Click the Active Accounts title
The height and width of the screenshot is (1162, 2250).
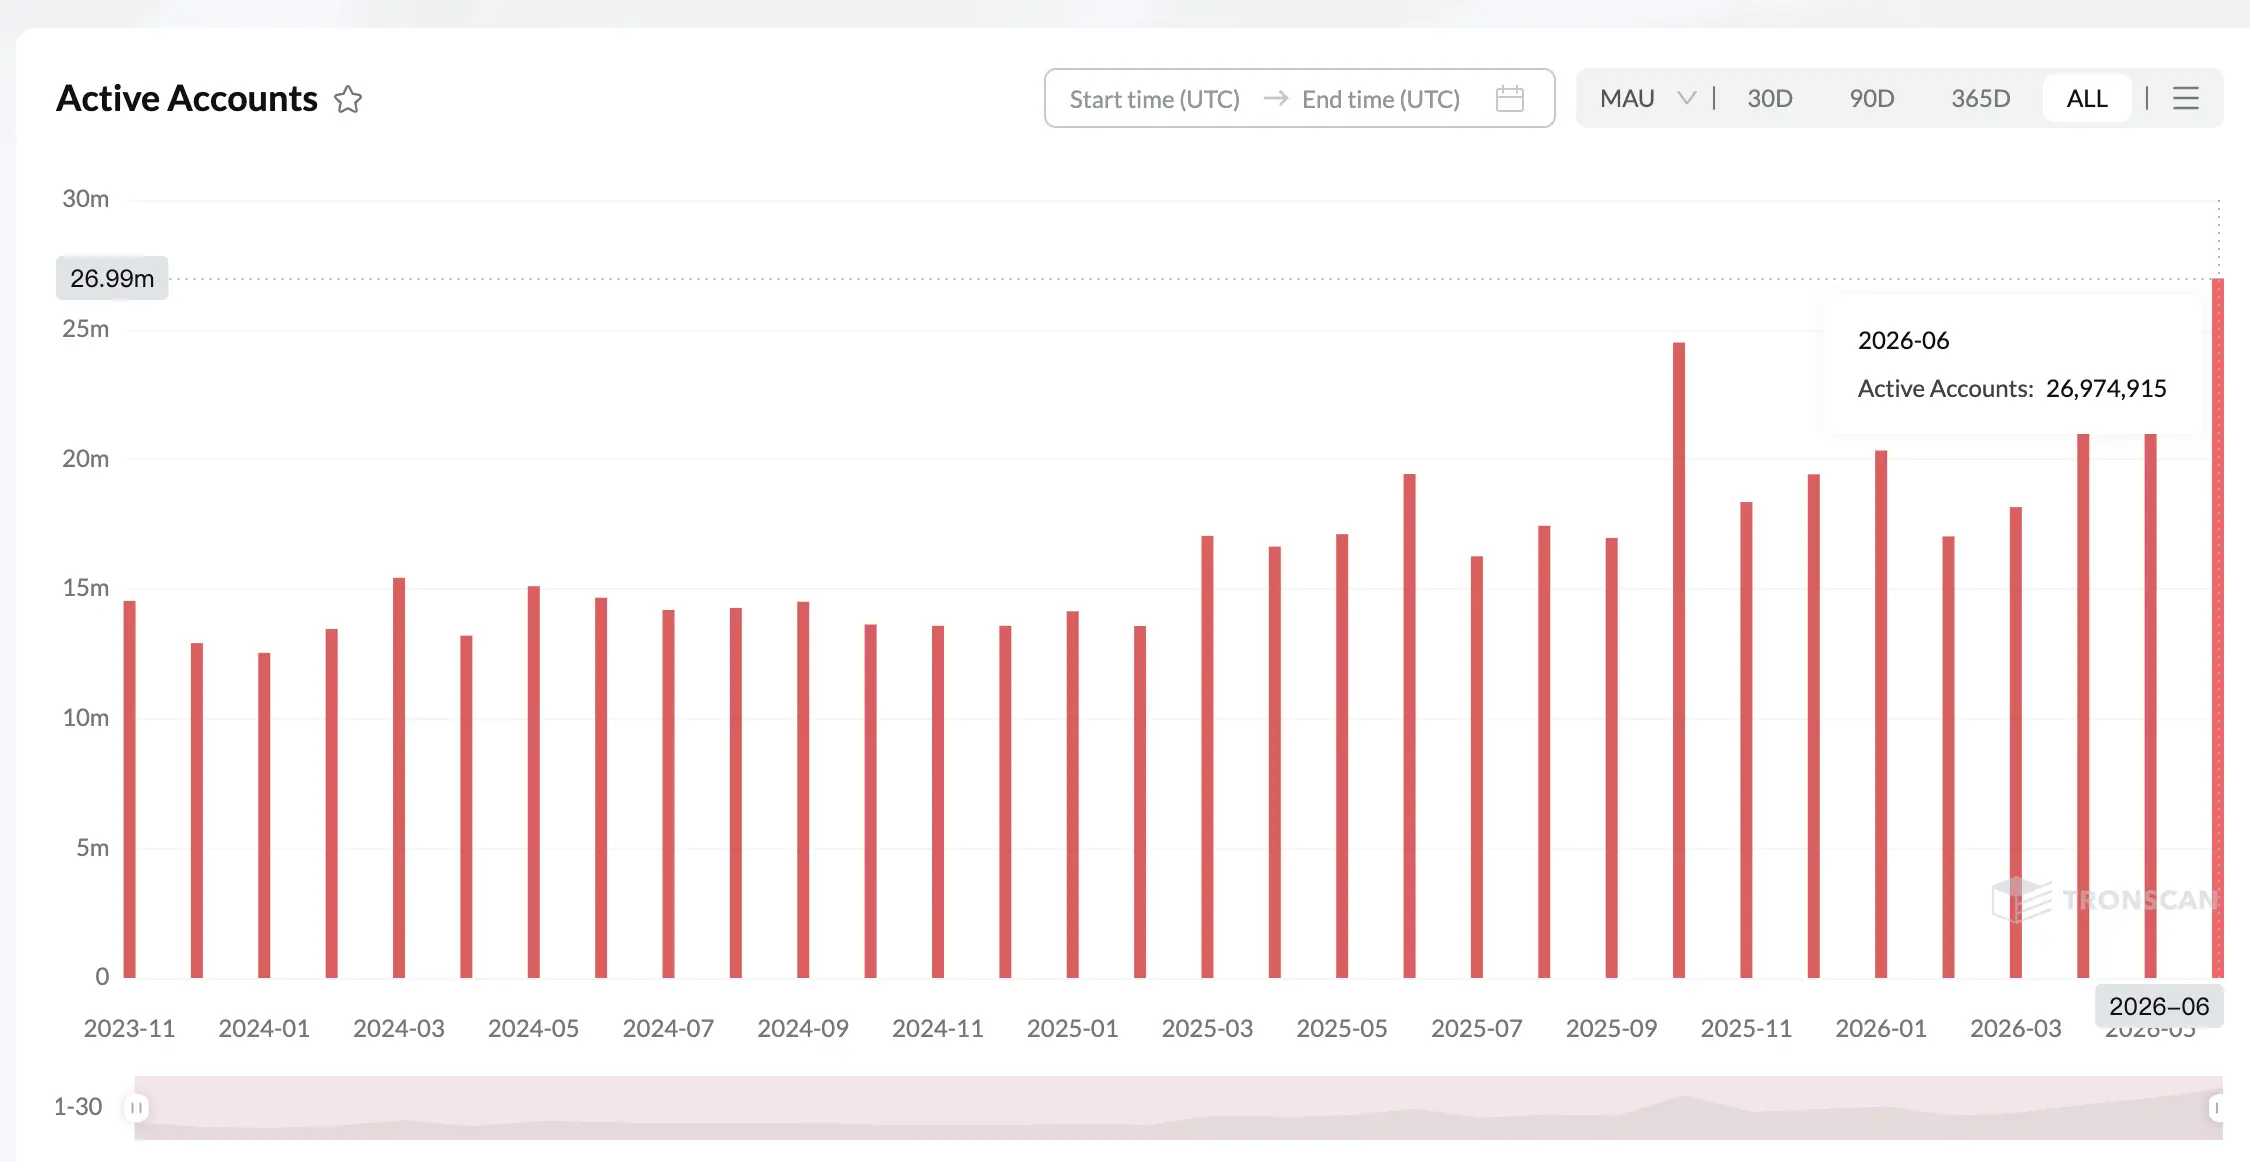(187, 98)
